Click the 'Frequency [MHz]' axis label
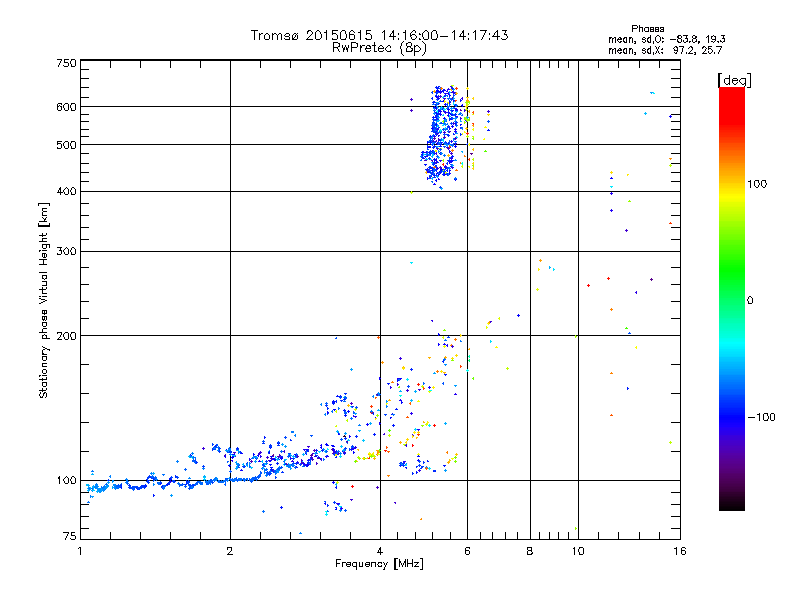Image resolution: width=800 pixels, height=600 pixels. [379, 564]
